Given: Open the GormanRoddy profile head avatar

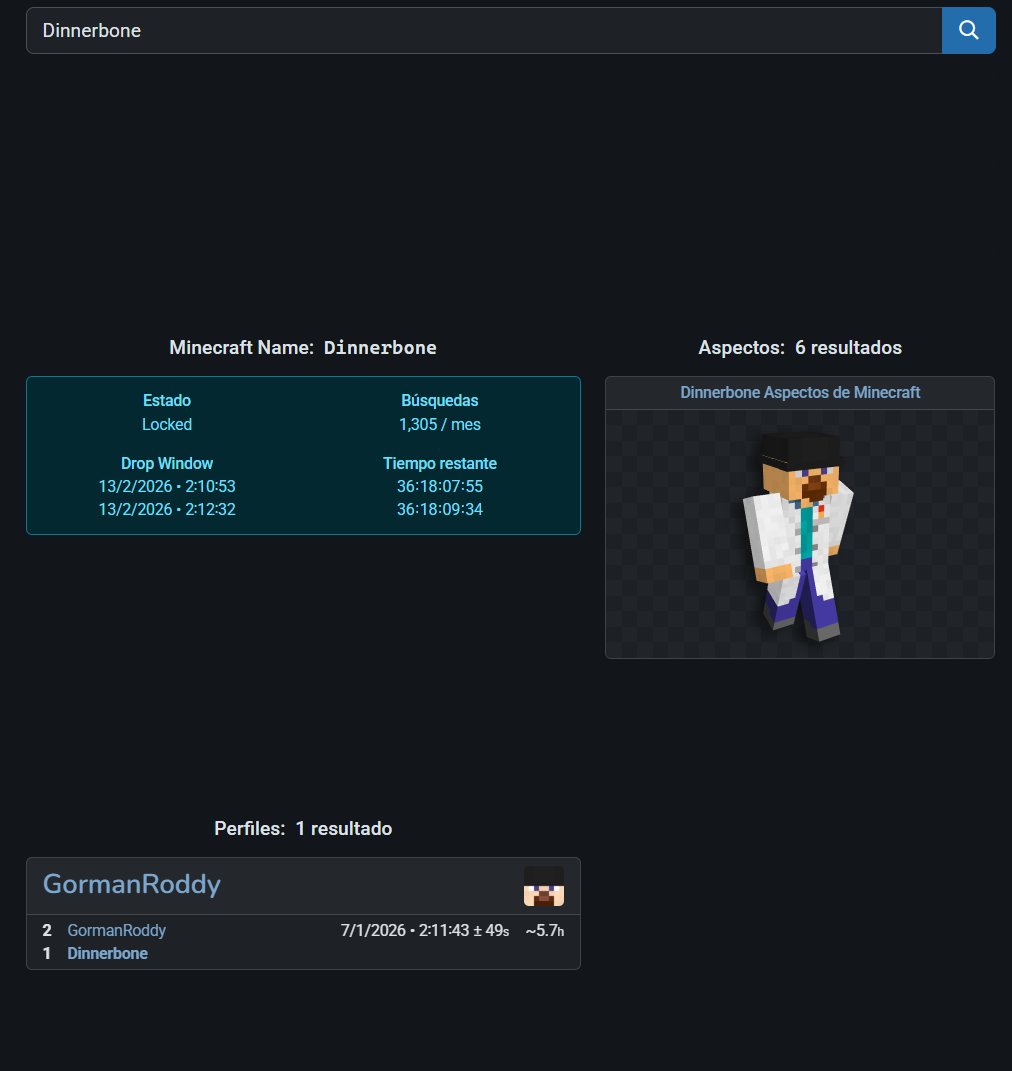Looking at the screenshot, I should point(544,886).
